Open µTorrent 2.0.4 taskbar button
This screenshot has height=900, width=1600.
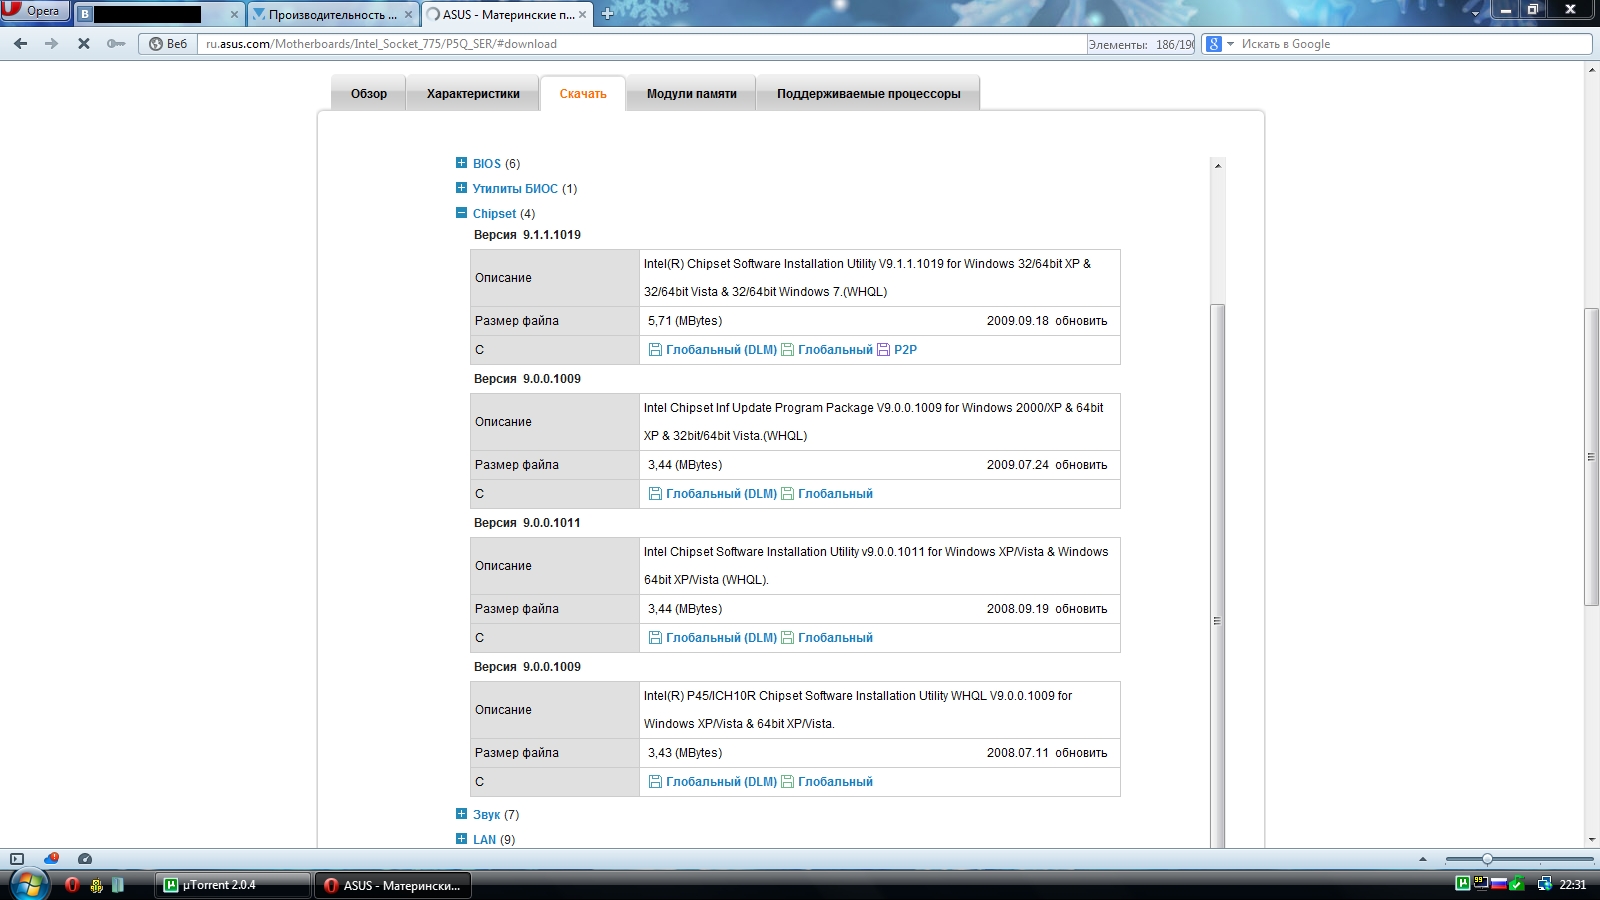[233, 885]
